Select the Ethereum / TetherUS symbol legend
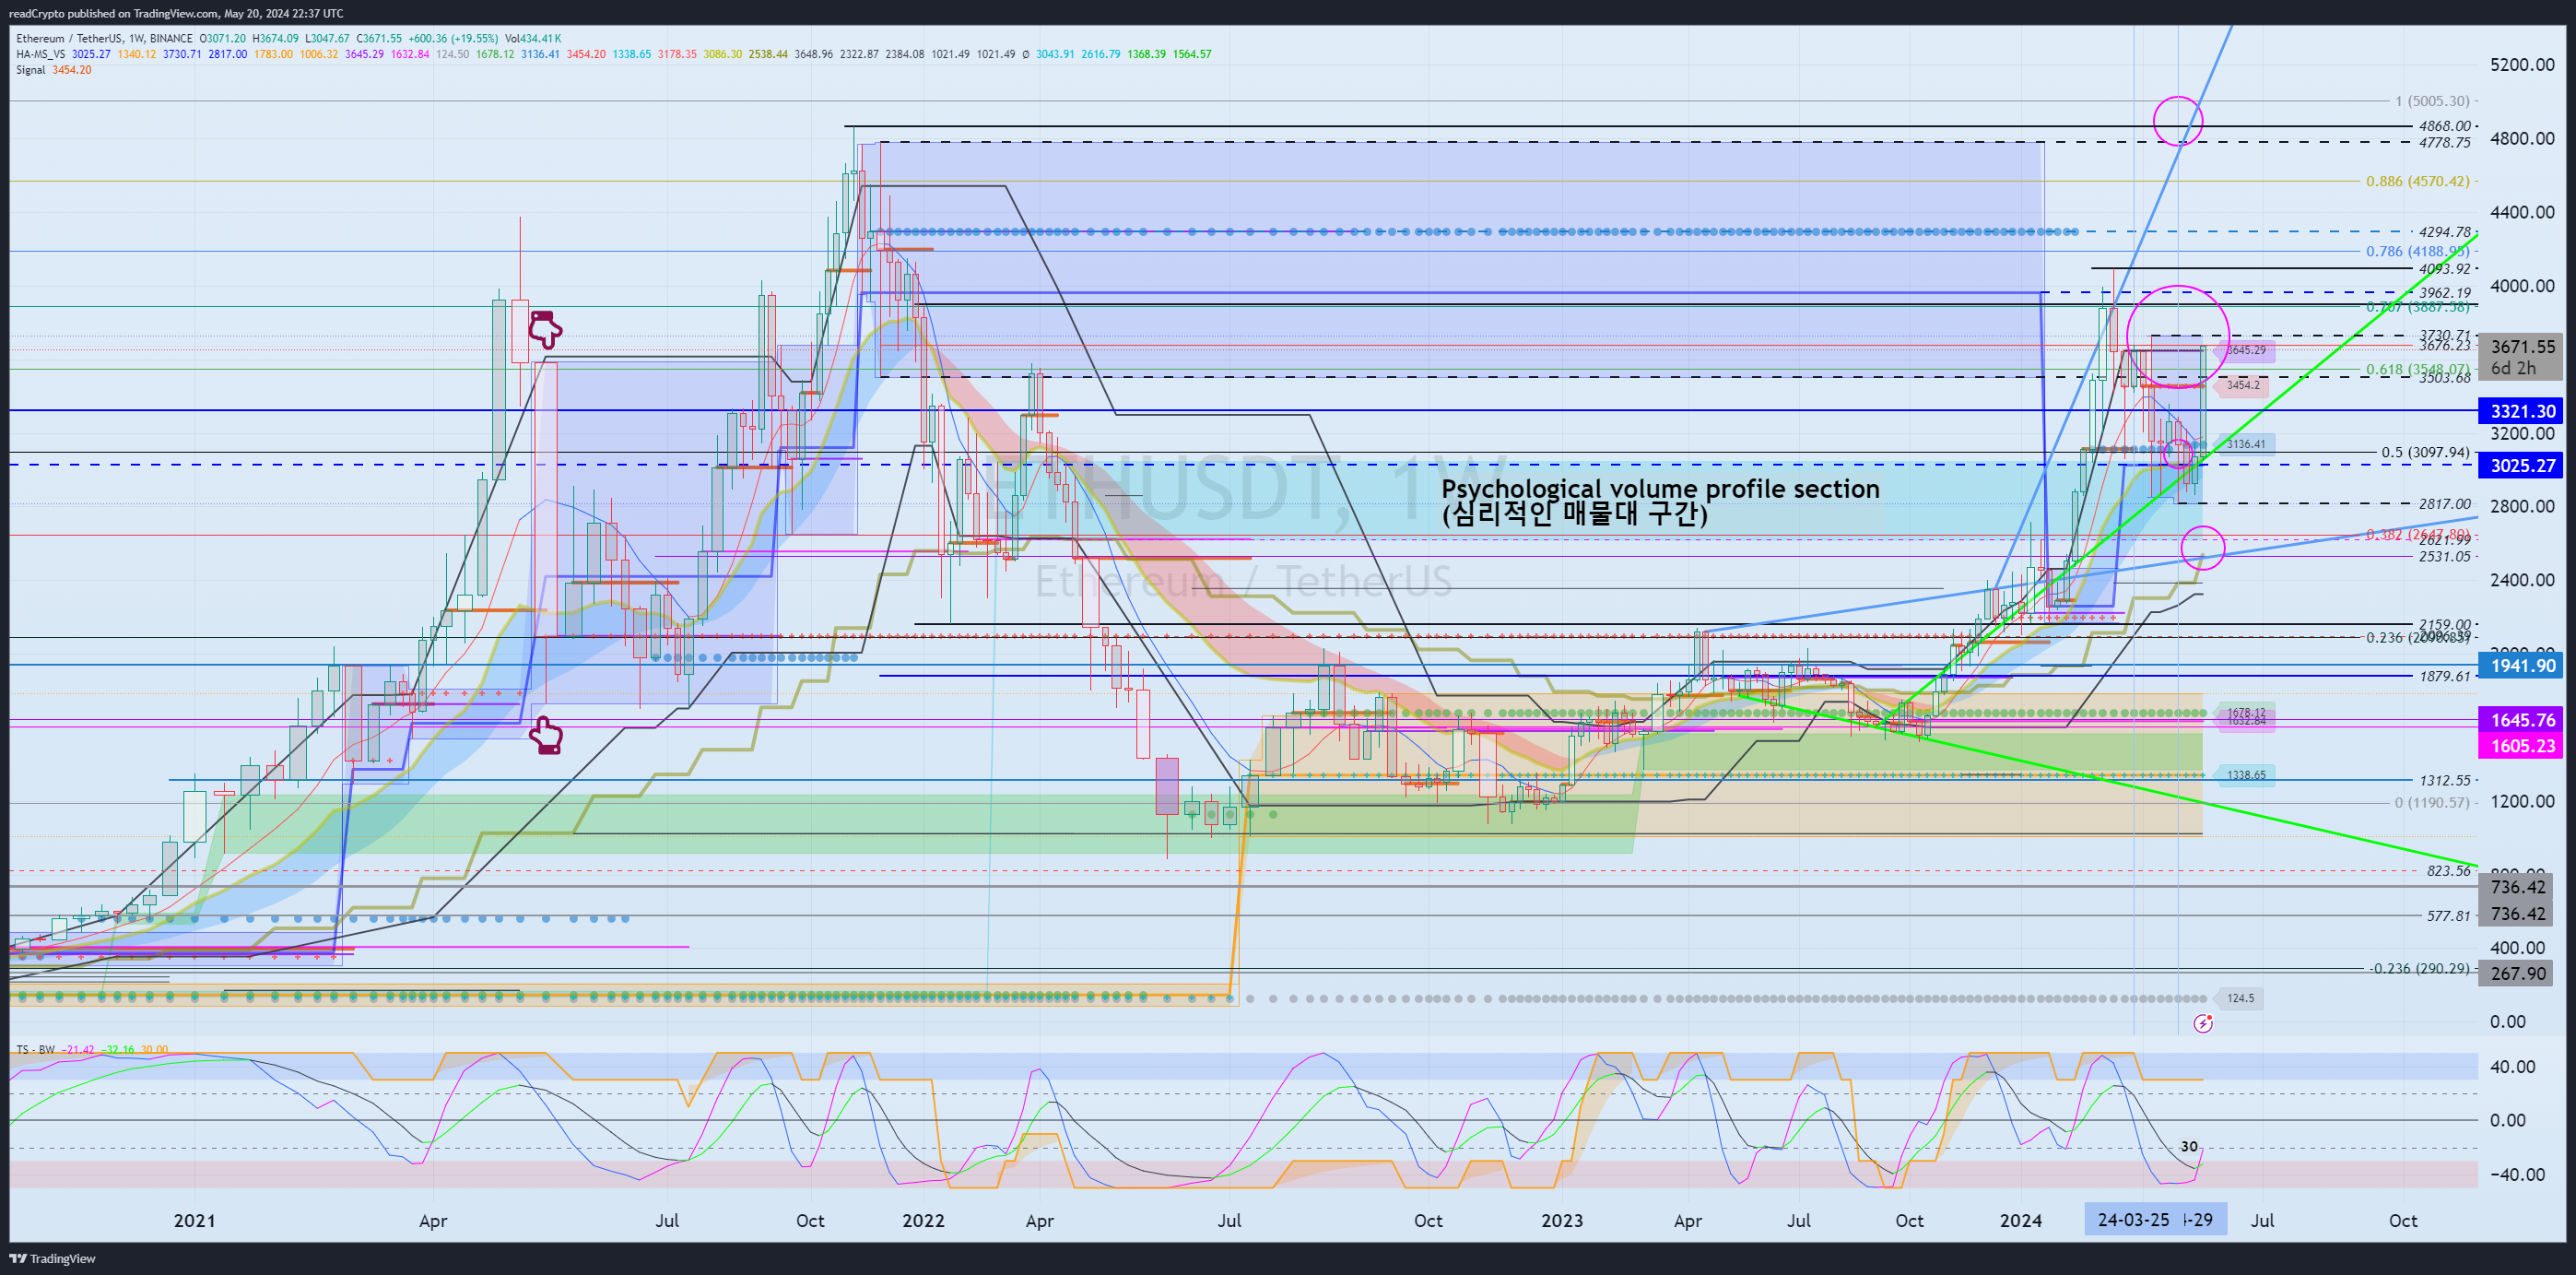 coord(104,39)
